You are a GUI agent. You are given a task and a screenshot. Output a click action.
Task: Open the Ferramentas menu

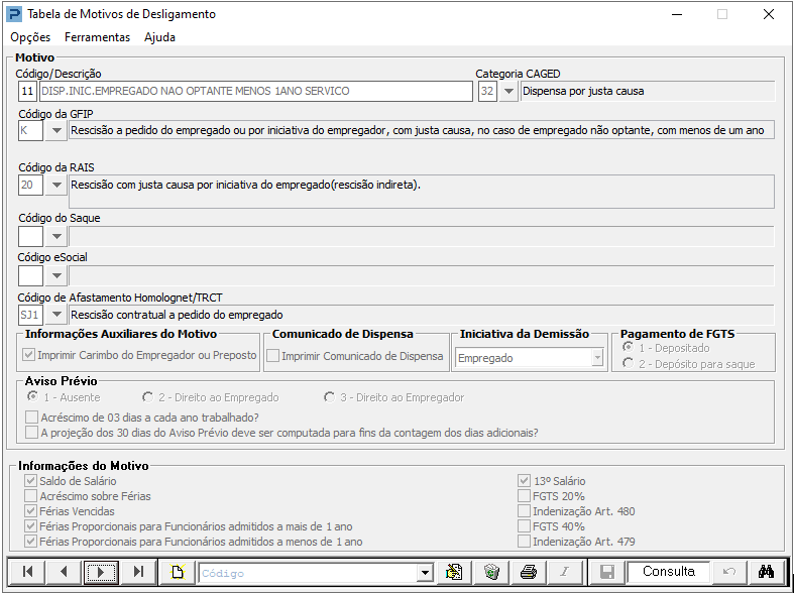click(x=97, y=37)
